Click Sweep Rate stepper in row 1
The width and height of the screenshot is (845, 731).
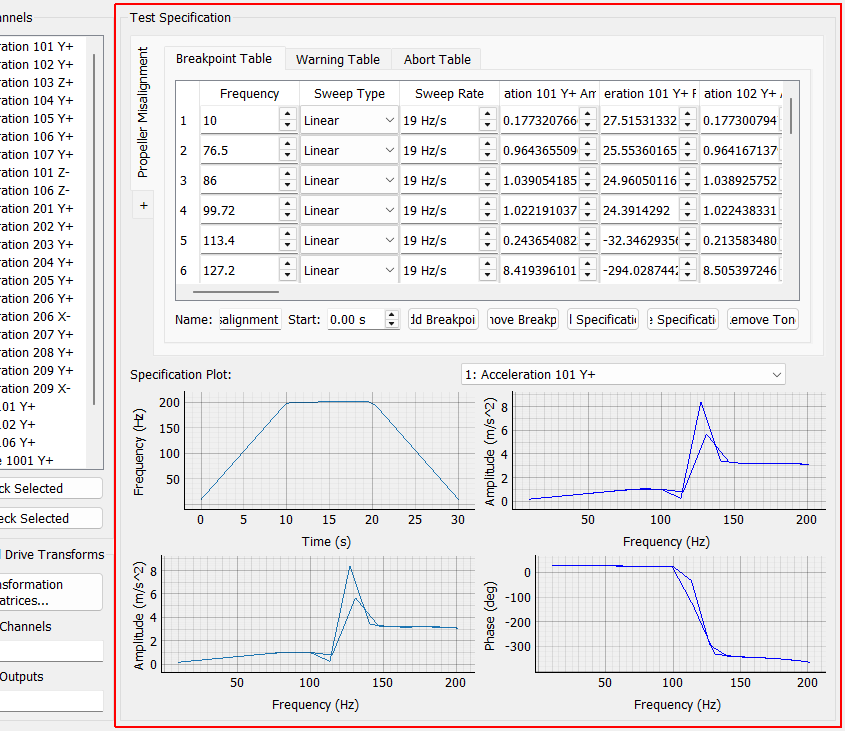[x=488, y=120]
